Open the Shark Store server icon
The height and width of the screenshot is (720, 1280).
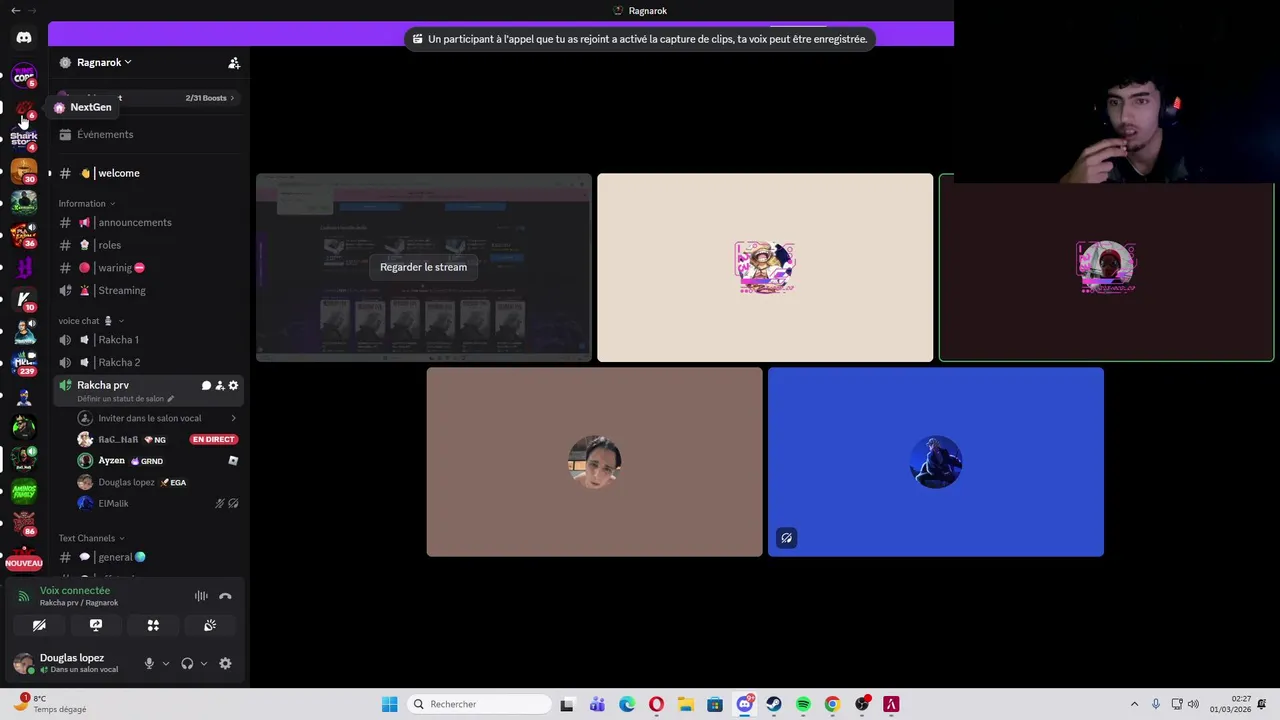(24, 138)
